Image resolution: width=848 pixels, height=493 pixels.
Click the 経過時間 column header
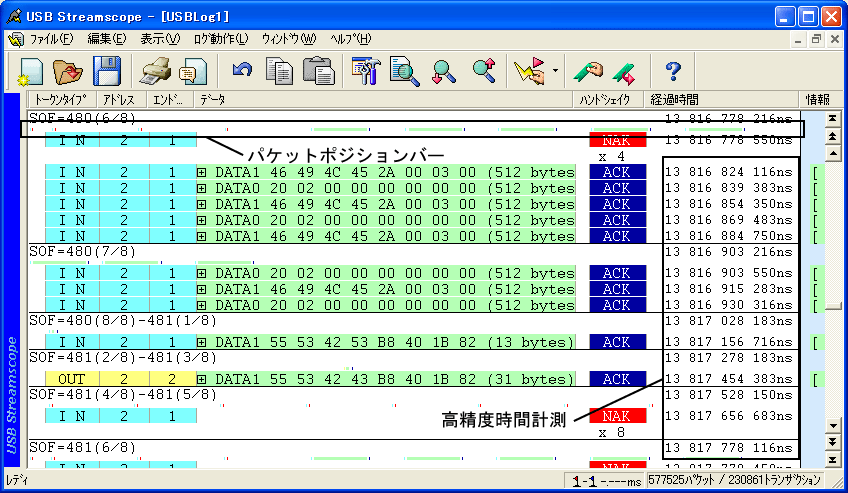click(x=721, y=99)
